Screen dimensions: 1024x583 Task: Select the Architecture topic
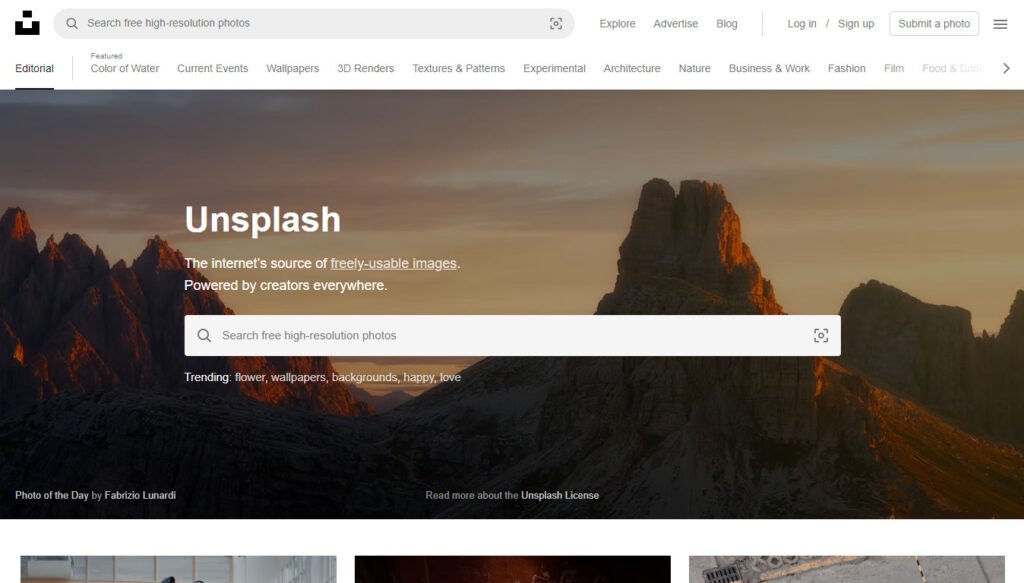[x=632, y=69]
